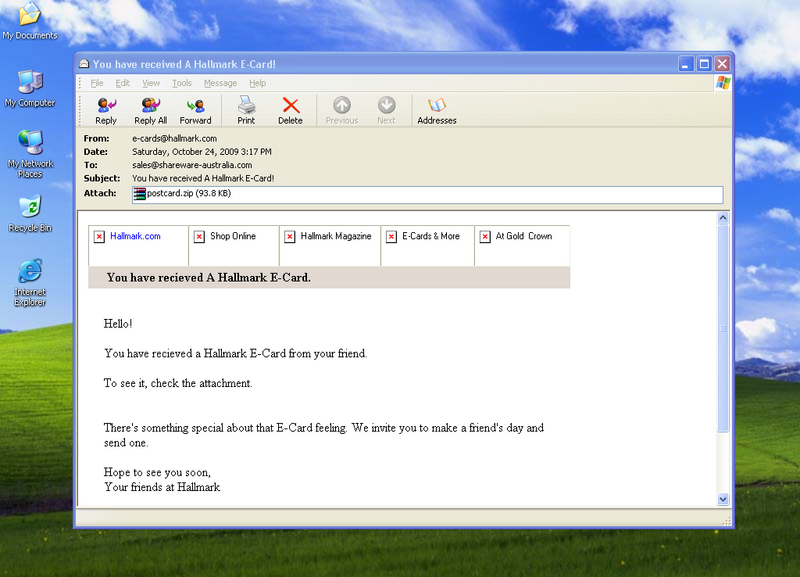This screenshot has height=577, width=800.
Task: Click the Reply All toolbar icon
Action: (151, 110)
